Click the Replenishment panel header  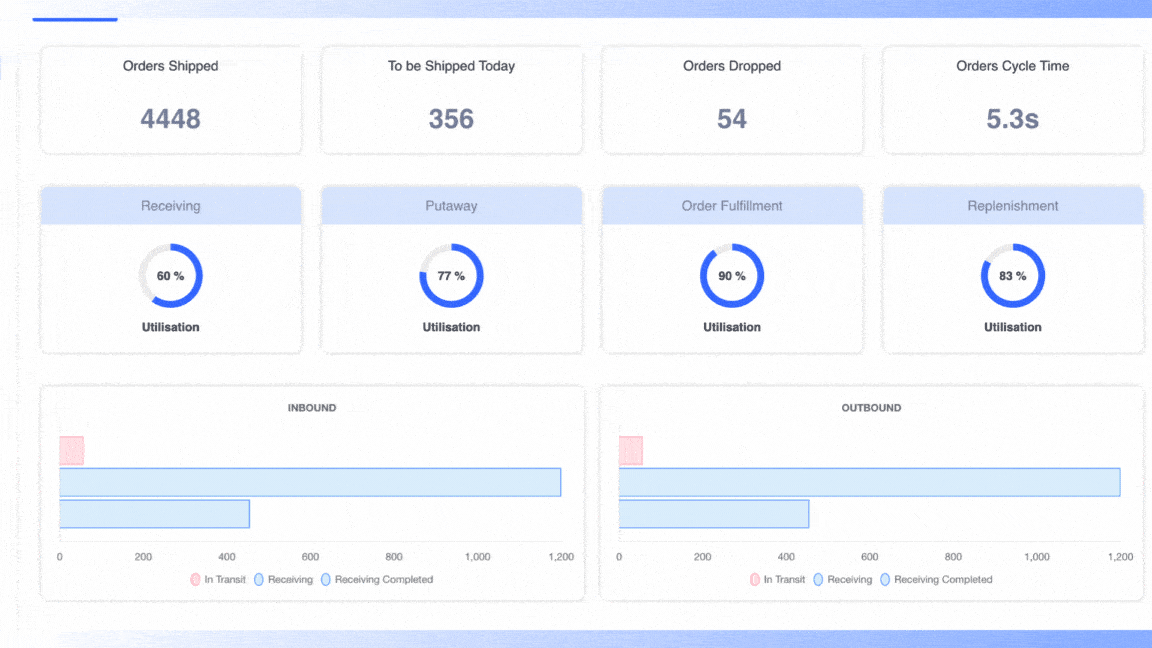[1012, 206]
